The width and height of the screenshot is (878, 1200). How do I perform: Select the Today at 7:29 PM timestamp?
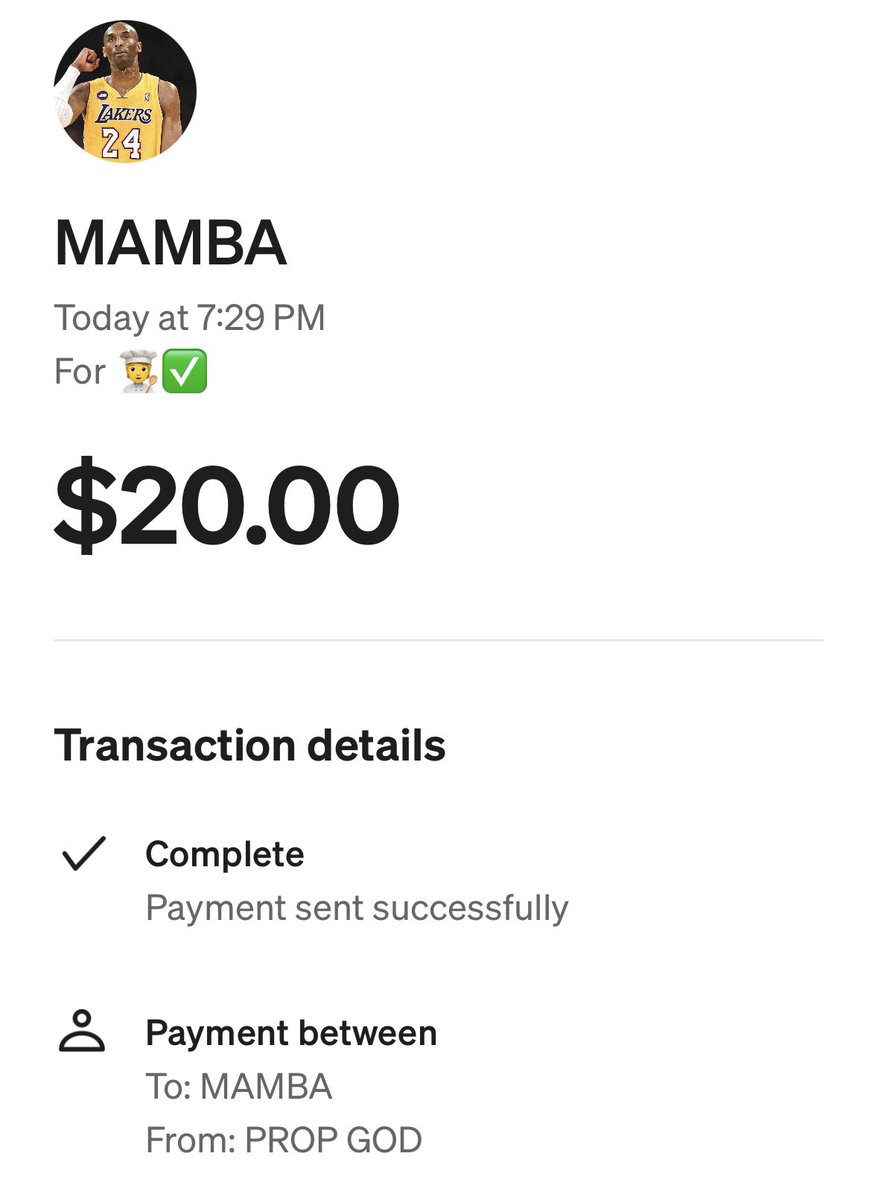[190, 318]
